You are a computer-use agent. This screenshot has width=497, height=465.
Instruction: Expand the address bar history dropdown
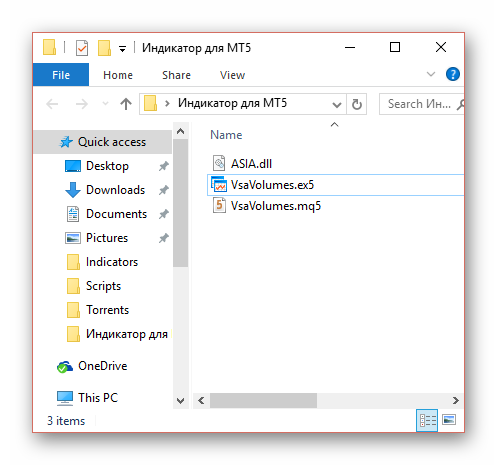click(337, 105)
